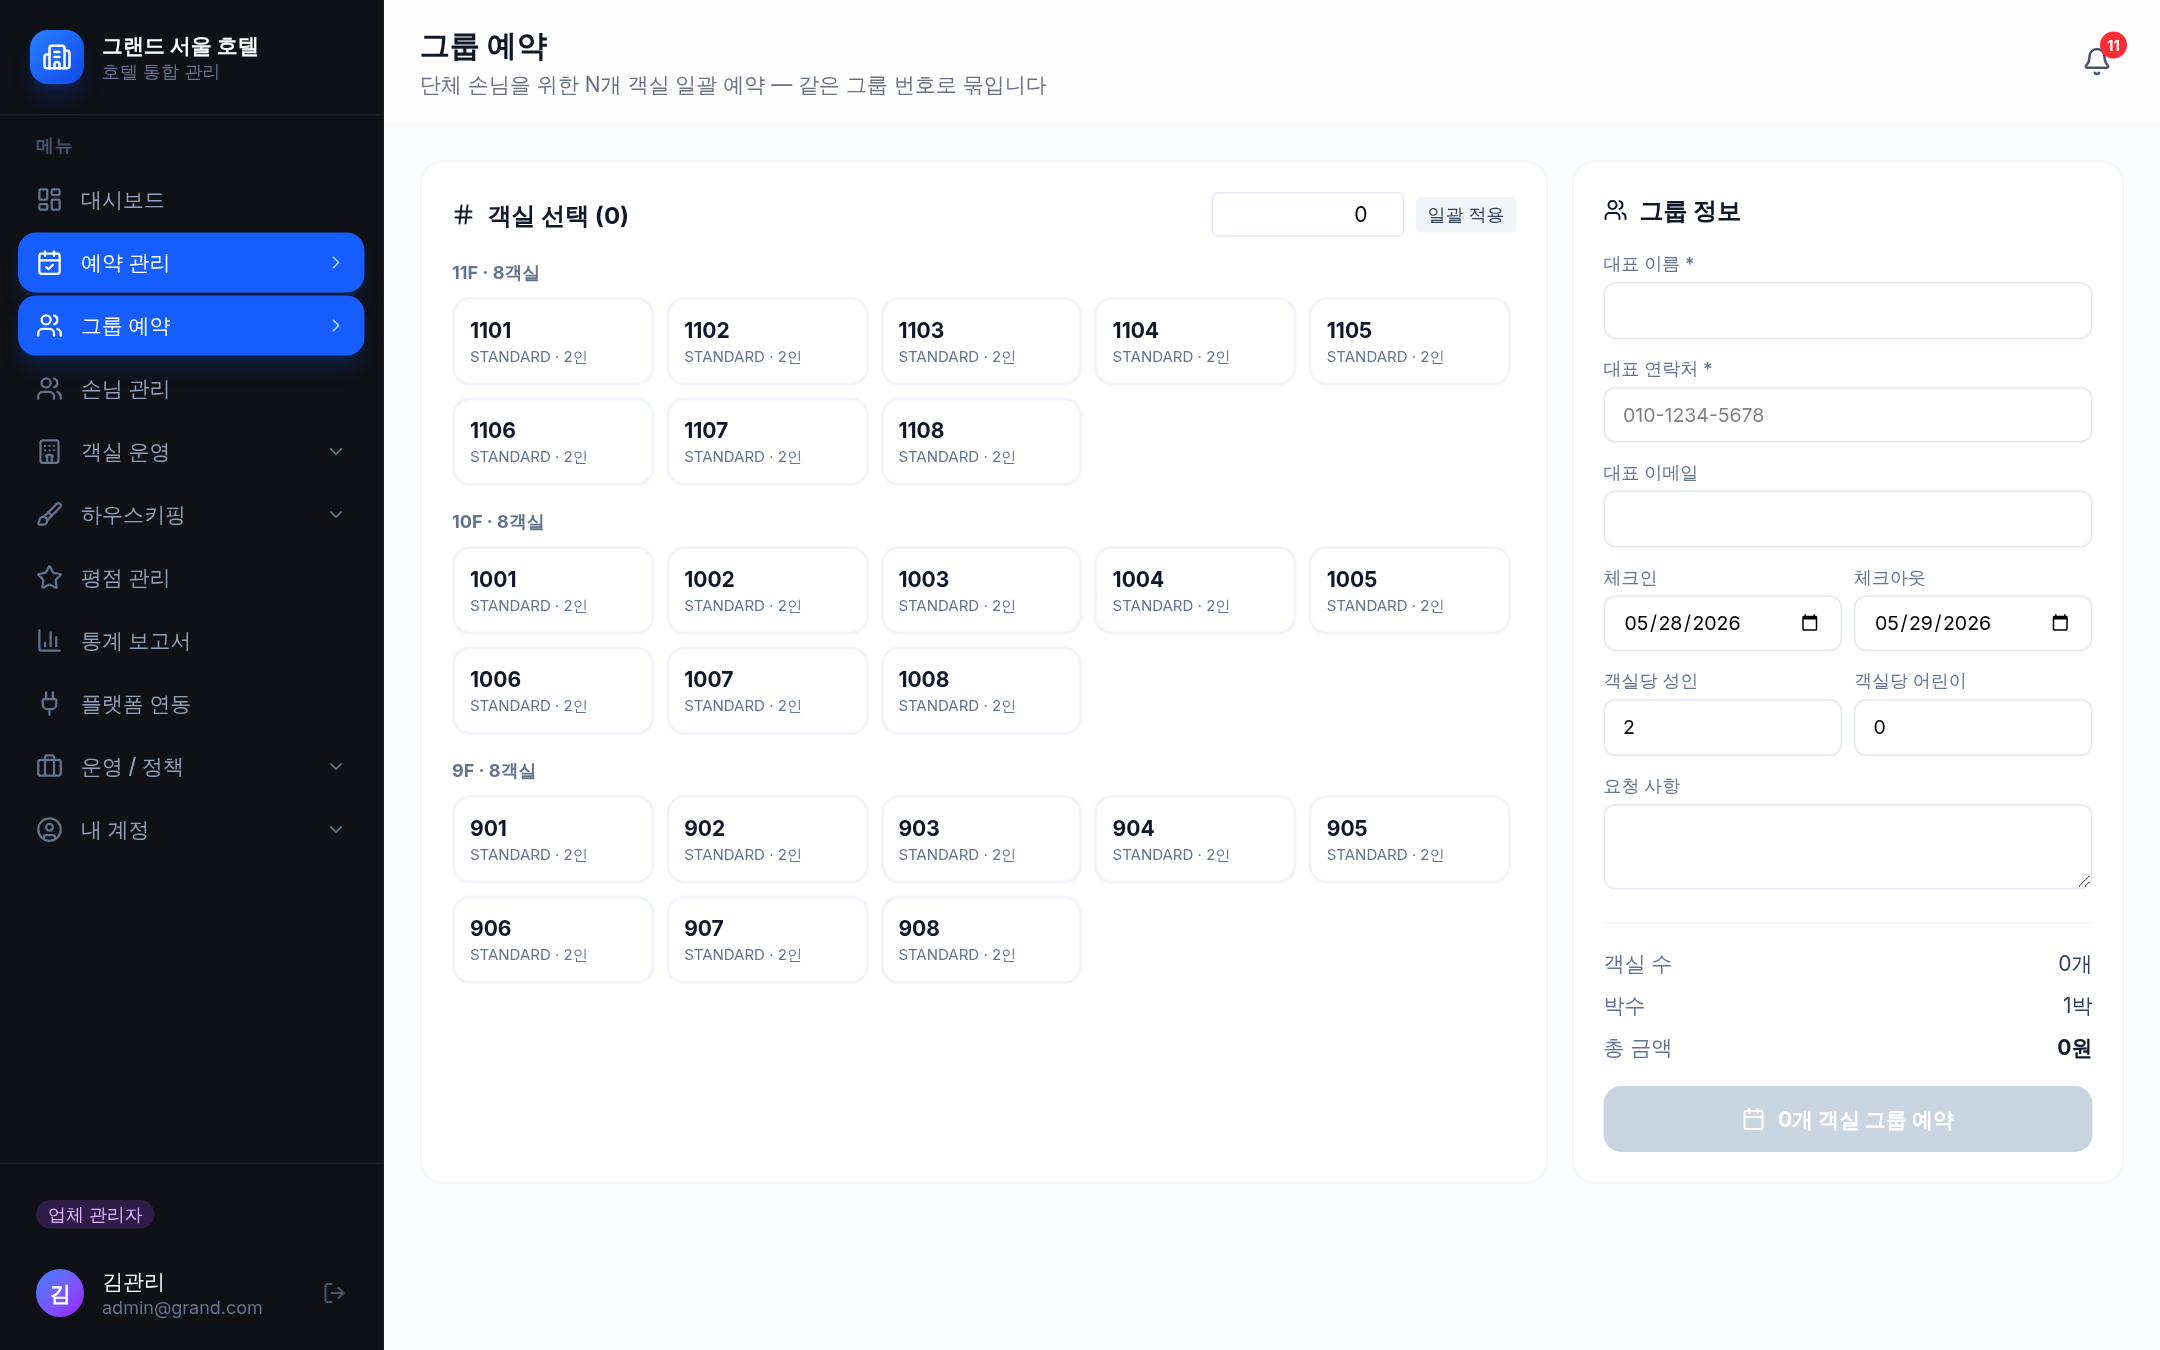Screen dimensions: 2160x1350
Task: Click the 업체 관리자 badge
Action: [95, 1215]
